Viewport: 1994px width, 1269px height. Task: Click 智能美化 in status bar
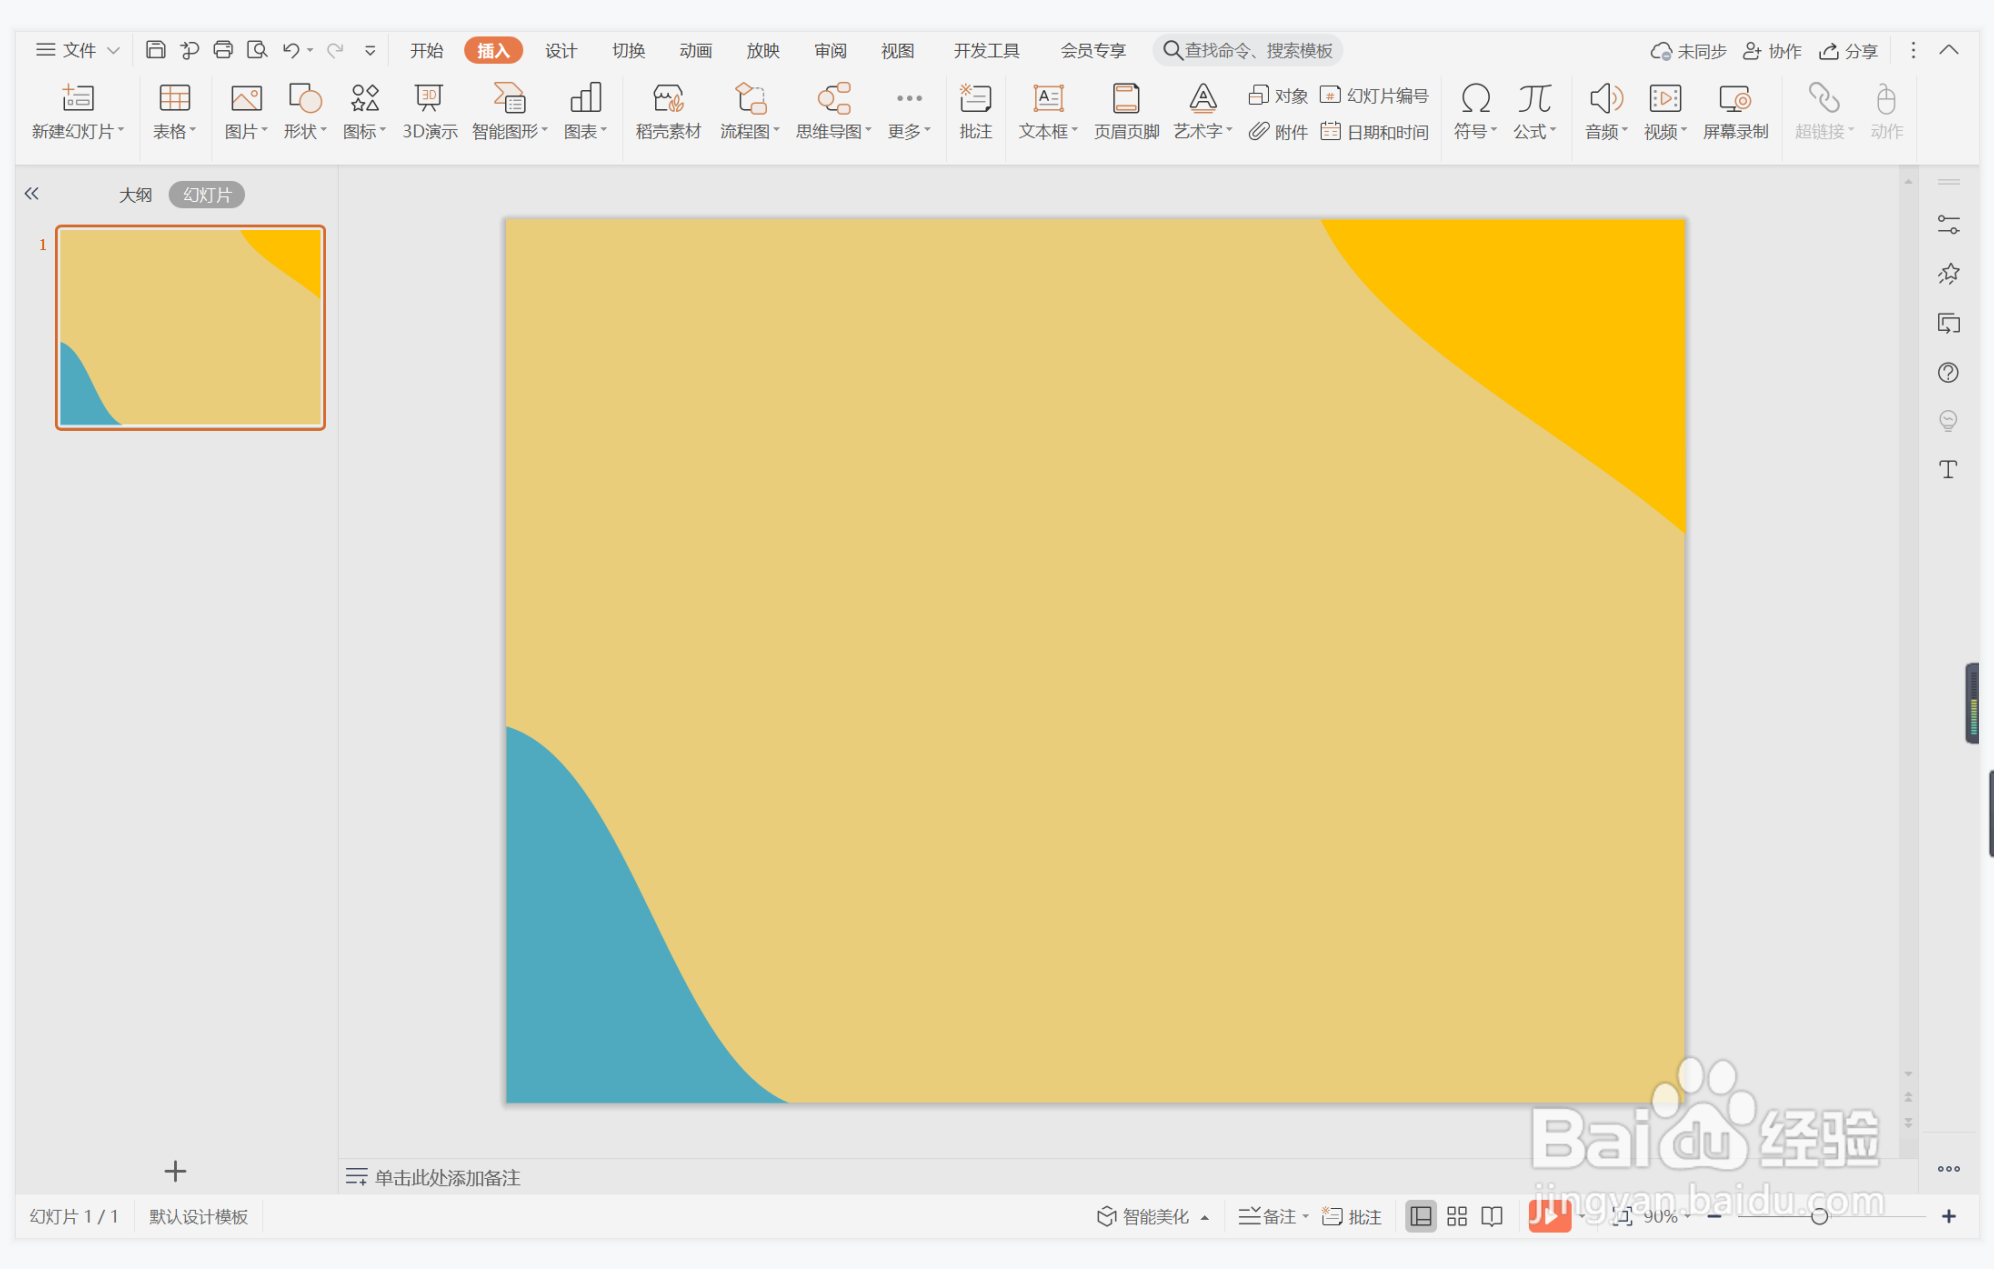[1153, 1216]
